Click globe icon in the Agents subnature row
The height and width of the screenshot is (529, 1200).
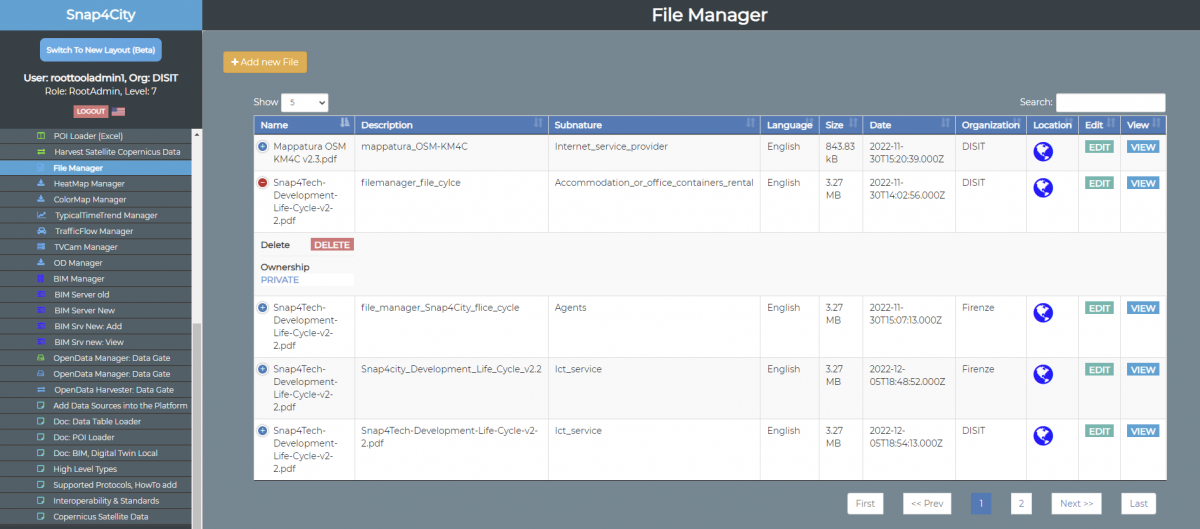click(x=1043, y=313)
